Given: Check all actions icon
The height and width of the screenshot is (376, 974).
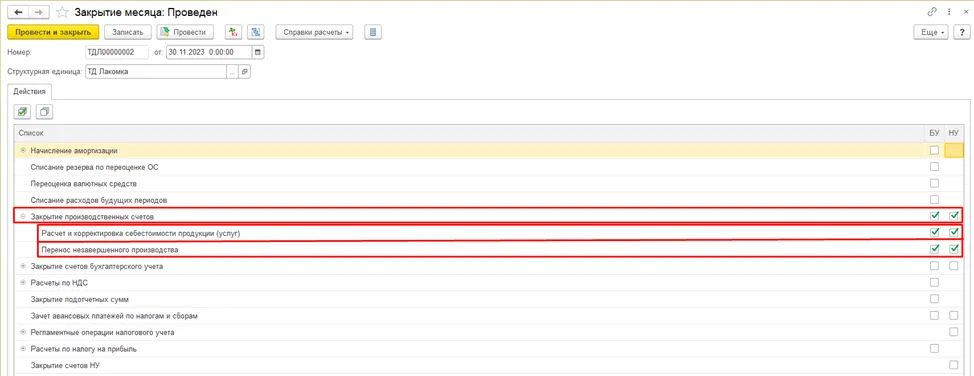Looking at the screenshot, I should (x=22, y=112).
